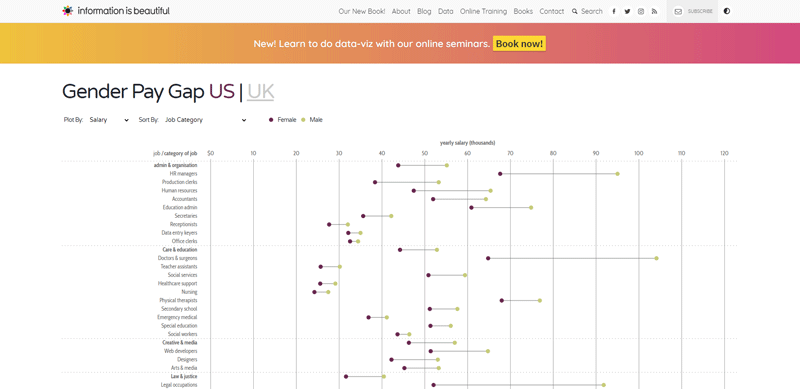The width and height of the screenshot is (800, 389).
Task: Click the Information is Beautiful logo
Action: click(x=116, y=11)
